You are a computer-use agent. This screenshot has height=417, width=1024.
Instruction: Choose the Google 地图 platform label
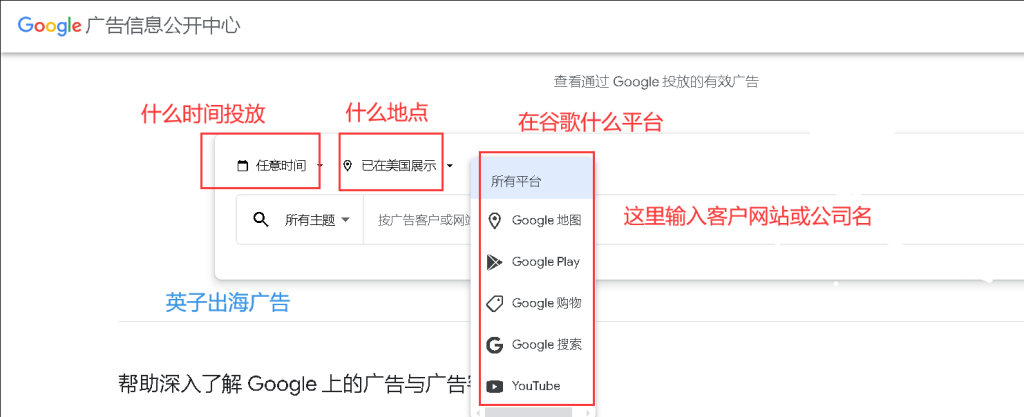click(x=546, y=220)
